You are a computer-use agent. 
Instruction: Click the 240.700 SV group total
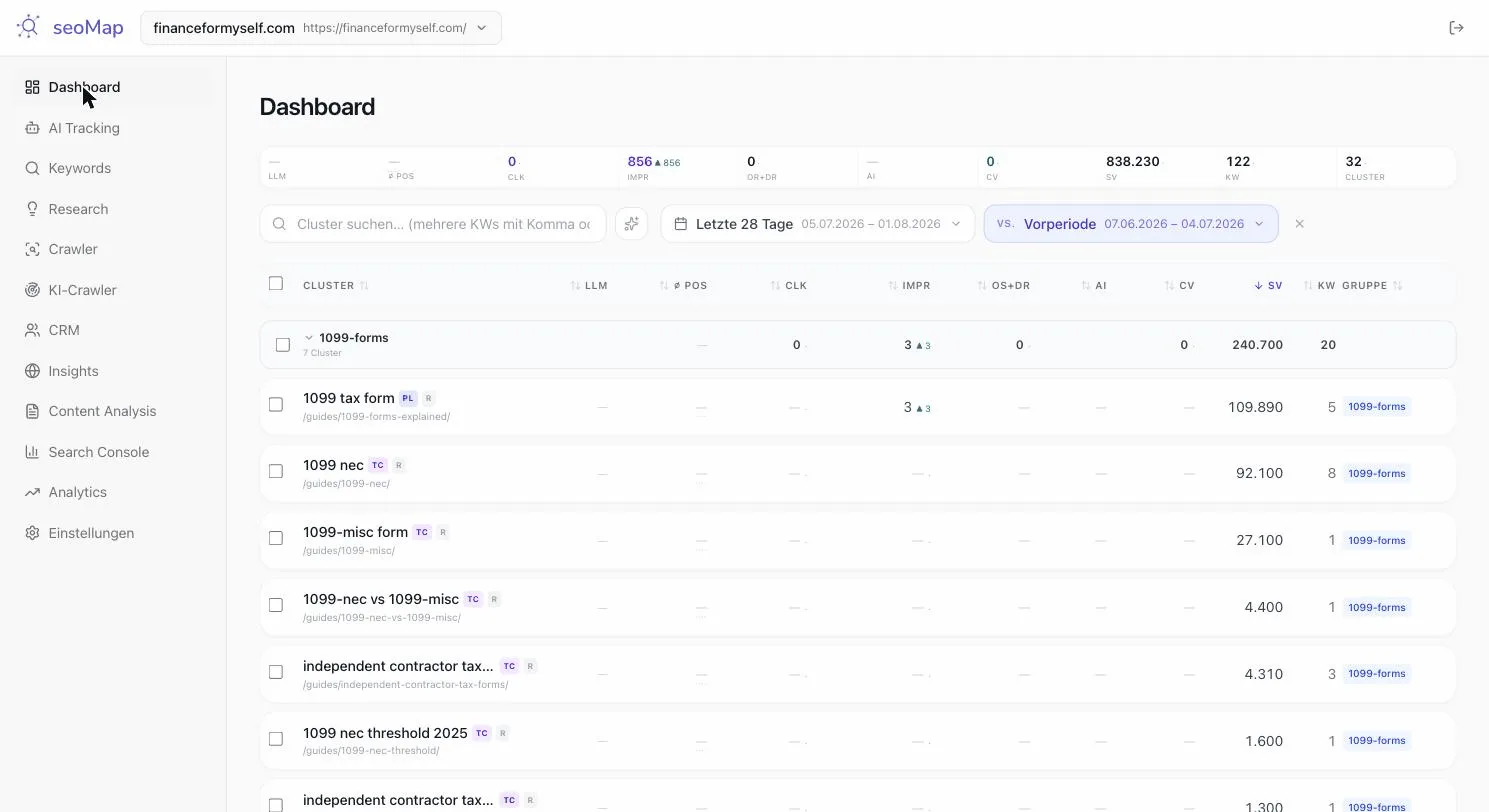(1257, 345)
